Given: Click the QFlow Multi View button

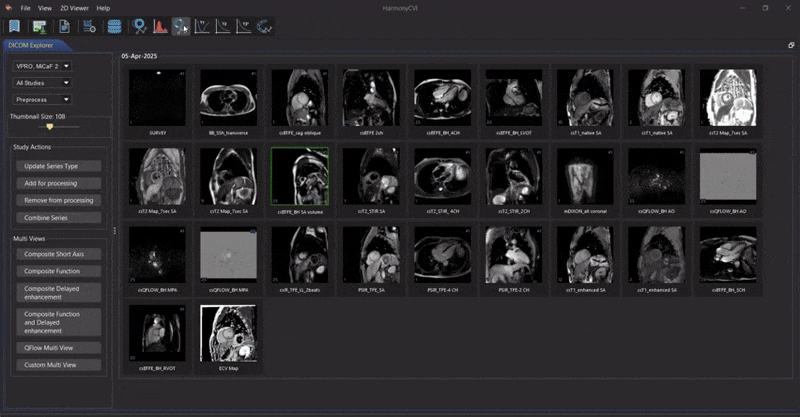Looking at the screenshot, I should (59, 348).
